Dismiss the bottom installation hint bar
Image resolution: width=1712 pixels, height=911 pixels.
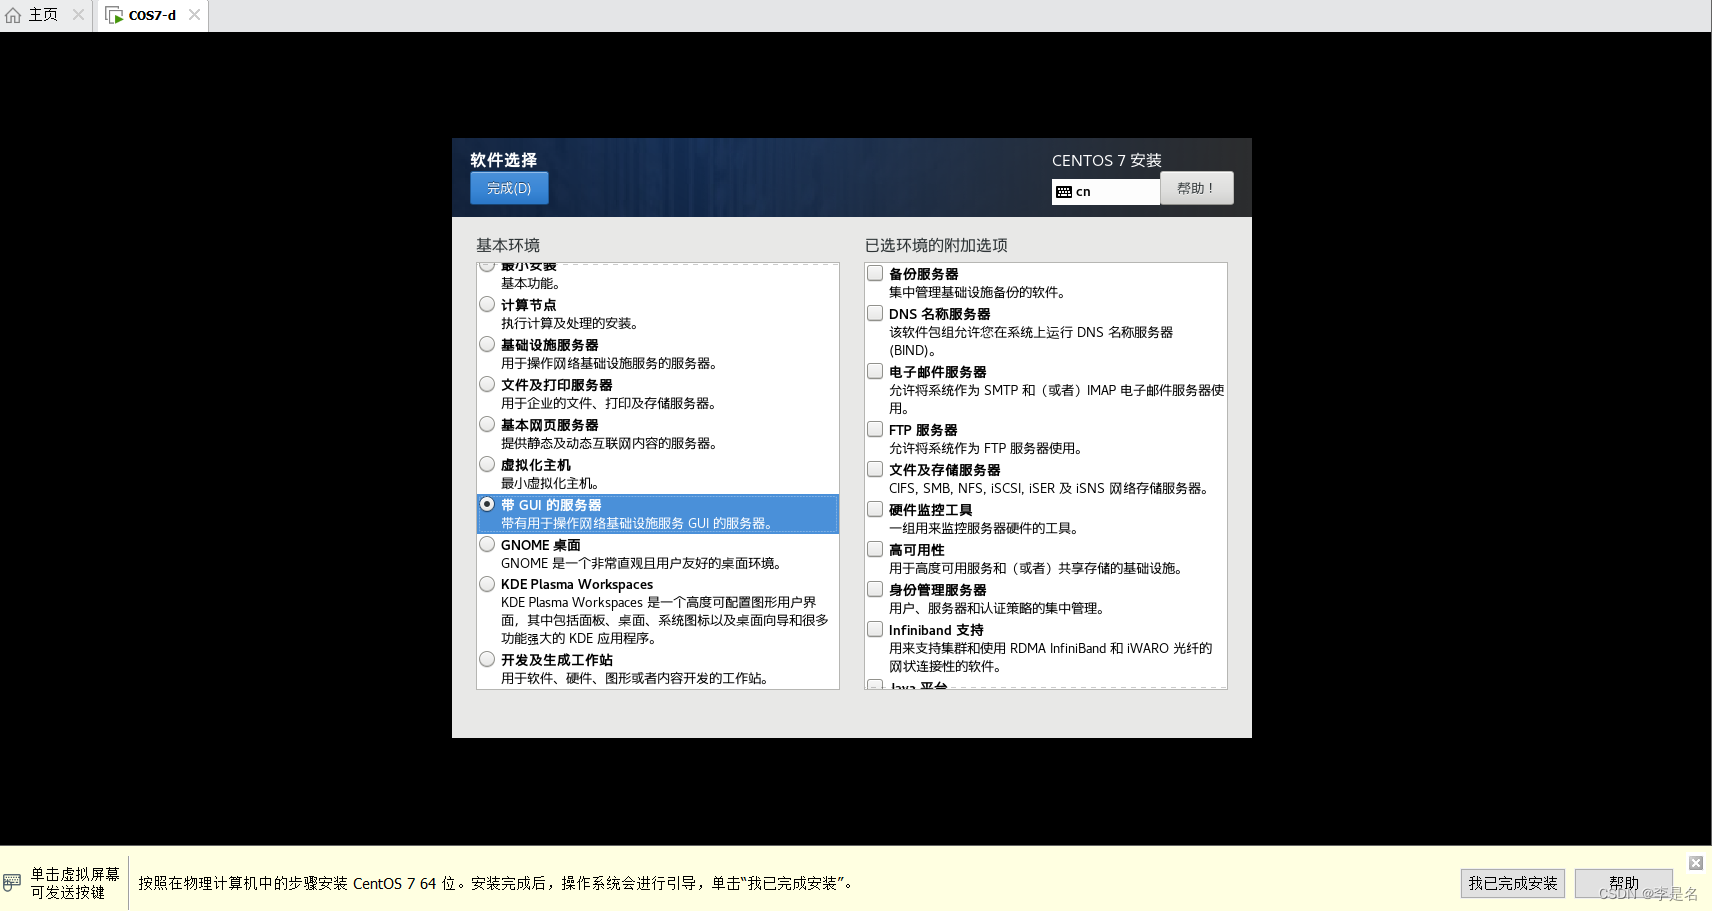1696,863
